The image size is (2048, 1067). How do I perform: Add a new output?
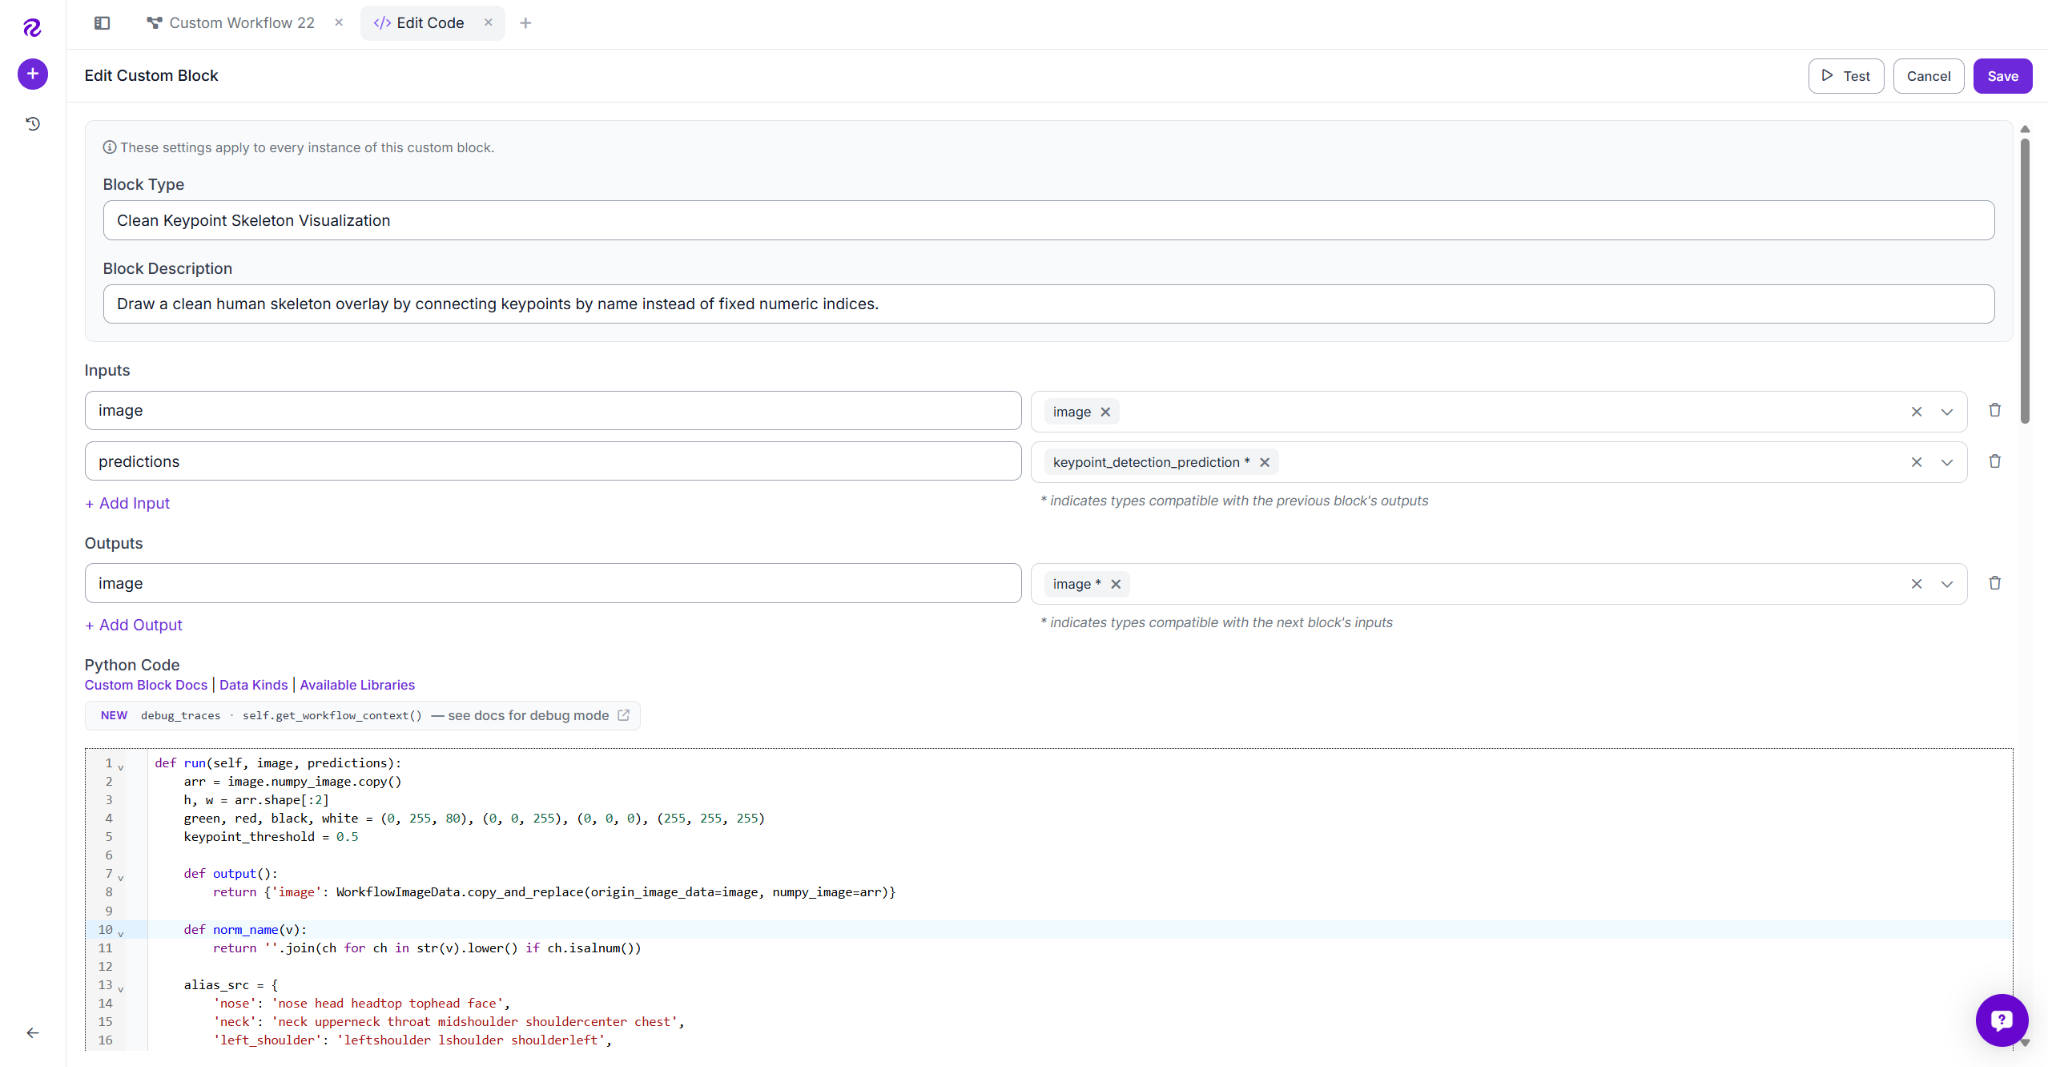(134, 625)
